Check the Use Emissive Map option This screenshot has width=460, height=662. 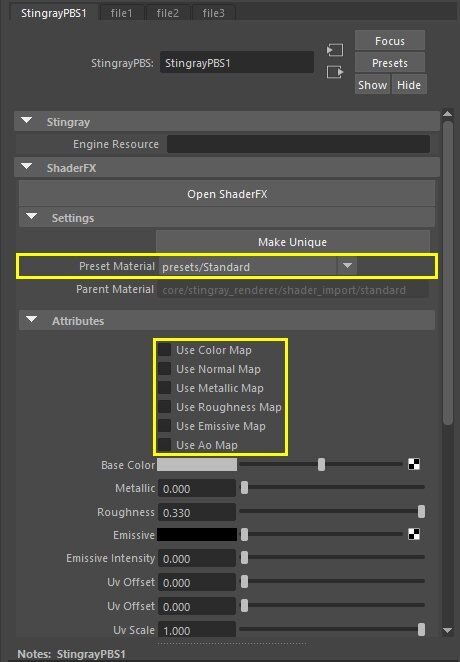[164, 426]
